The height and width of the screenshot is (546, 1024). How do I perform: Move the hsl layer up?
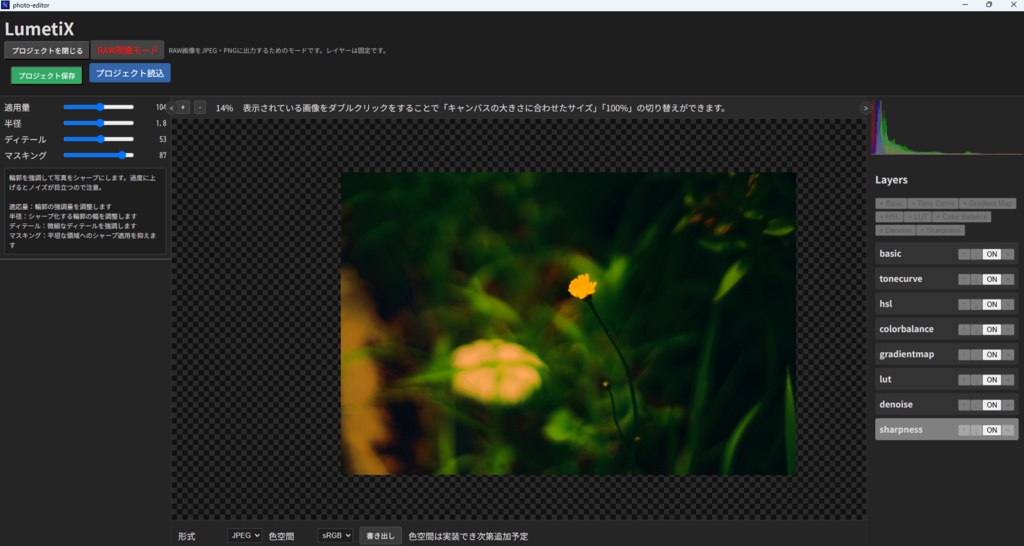[964, 304]
